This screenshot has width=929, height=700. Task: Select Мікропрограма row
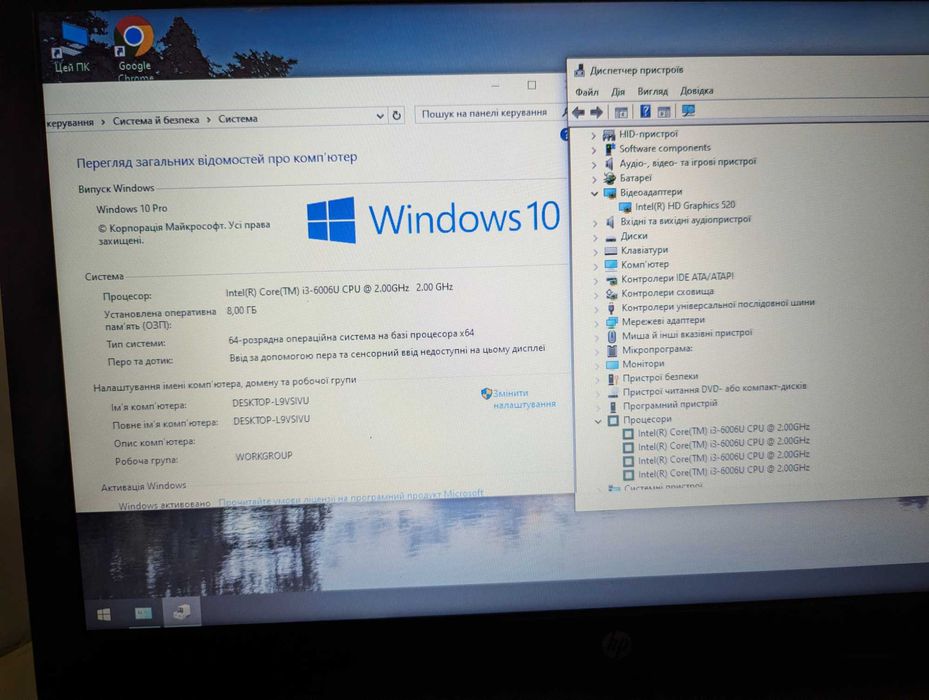(x=657, y=349)
